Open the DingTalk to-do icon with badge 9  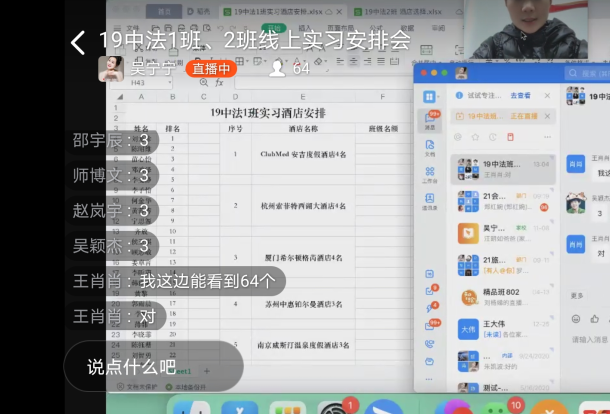pos(430,291)
